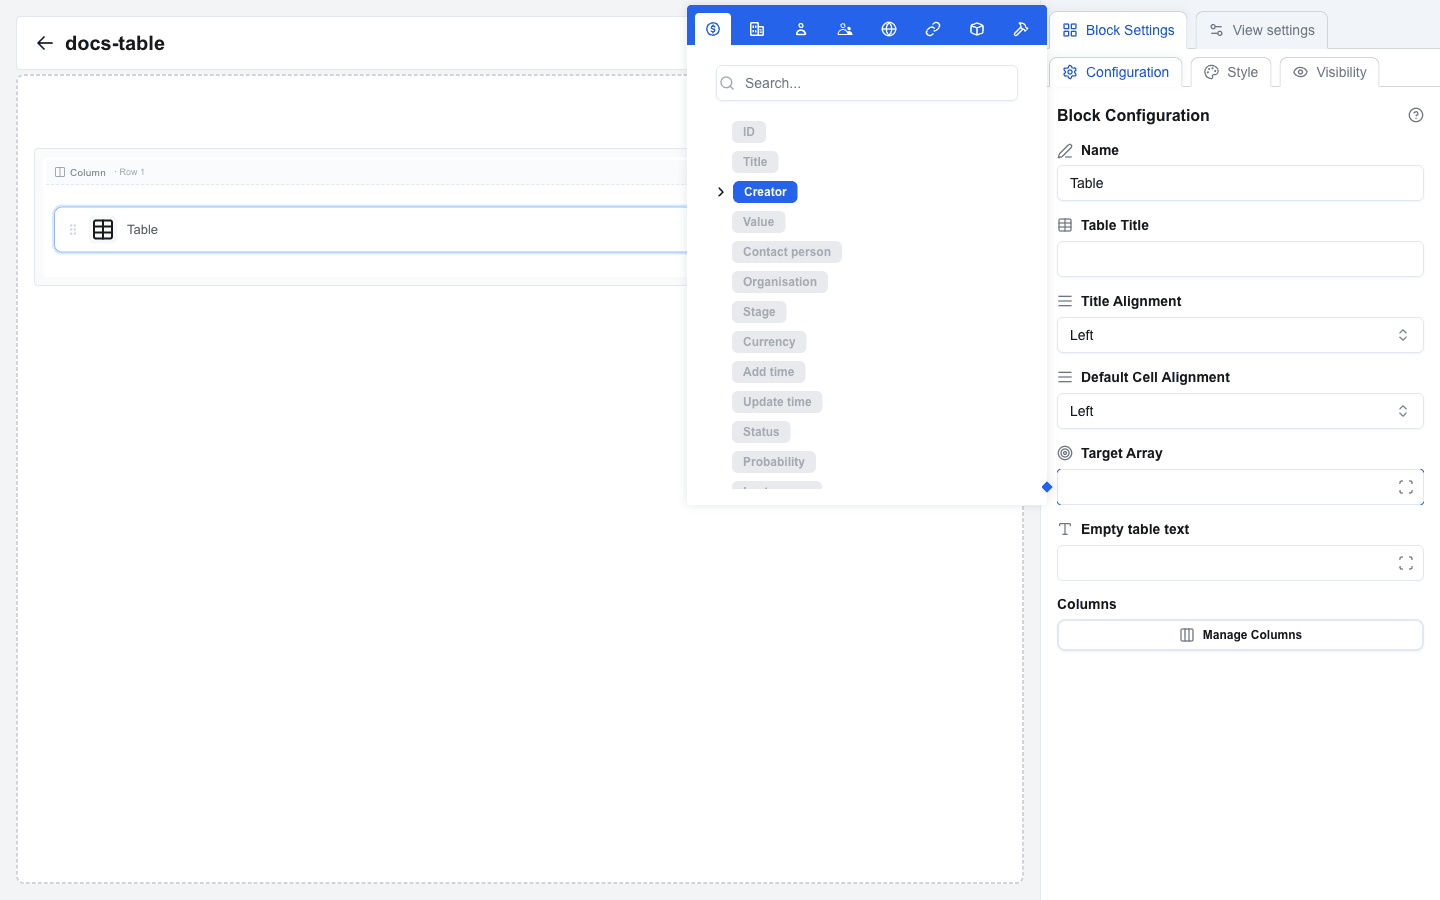Select the Title variable chip
Image resolution: width=1440 pixels, height=900 pixels.
(x=755, y=162)
